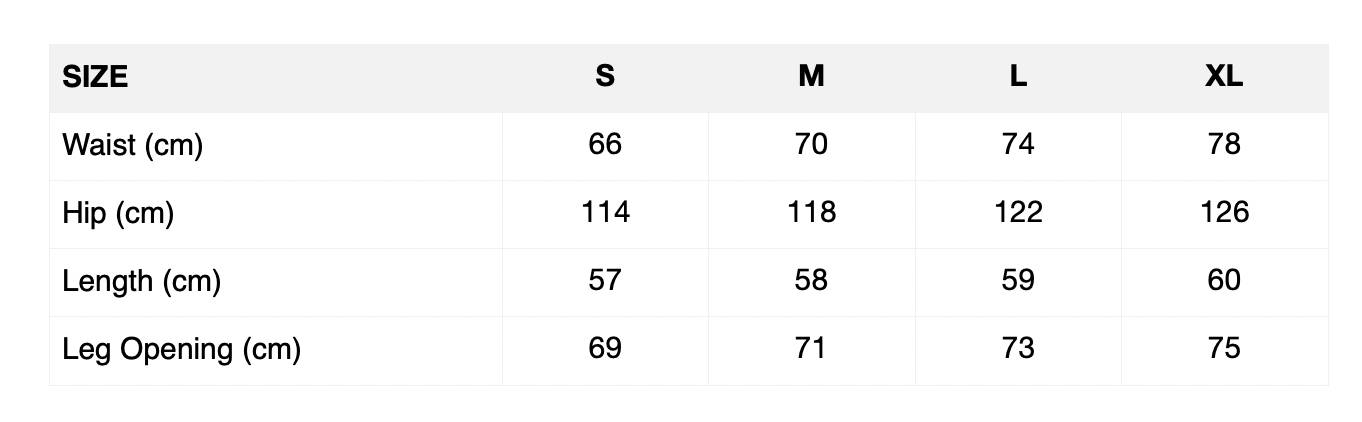Select the XL size header
The image size is (1362, 422).
click(x=1224, y=77)
